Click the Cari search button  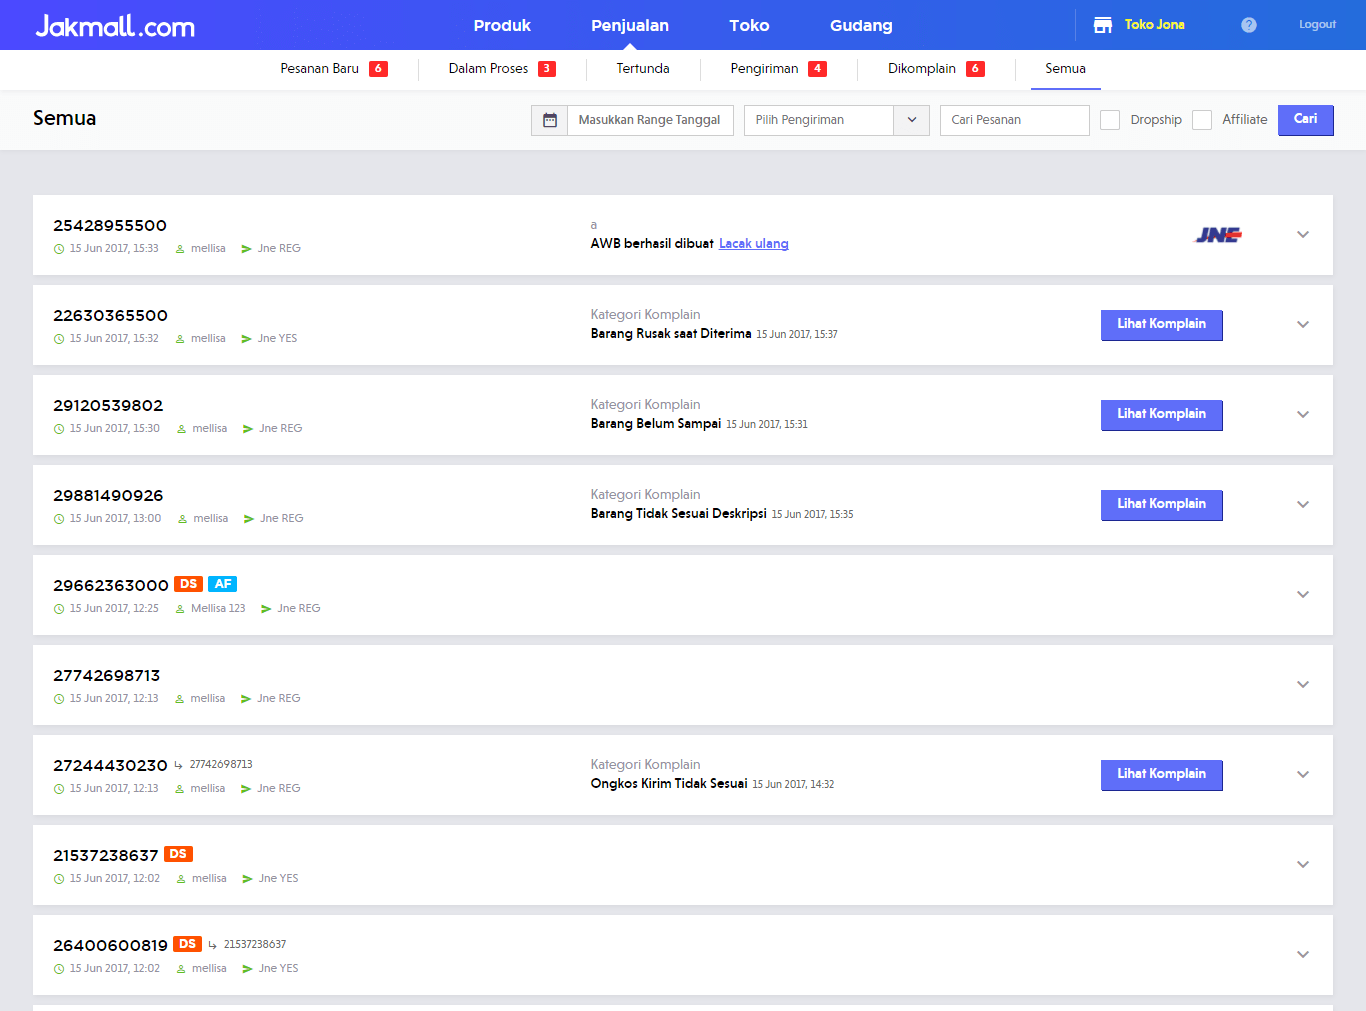[x=1306, y=120]
